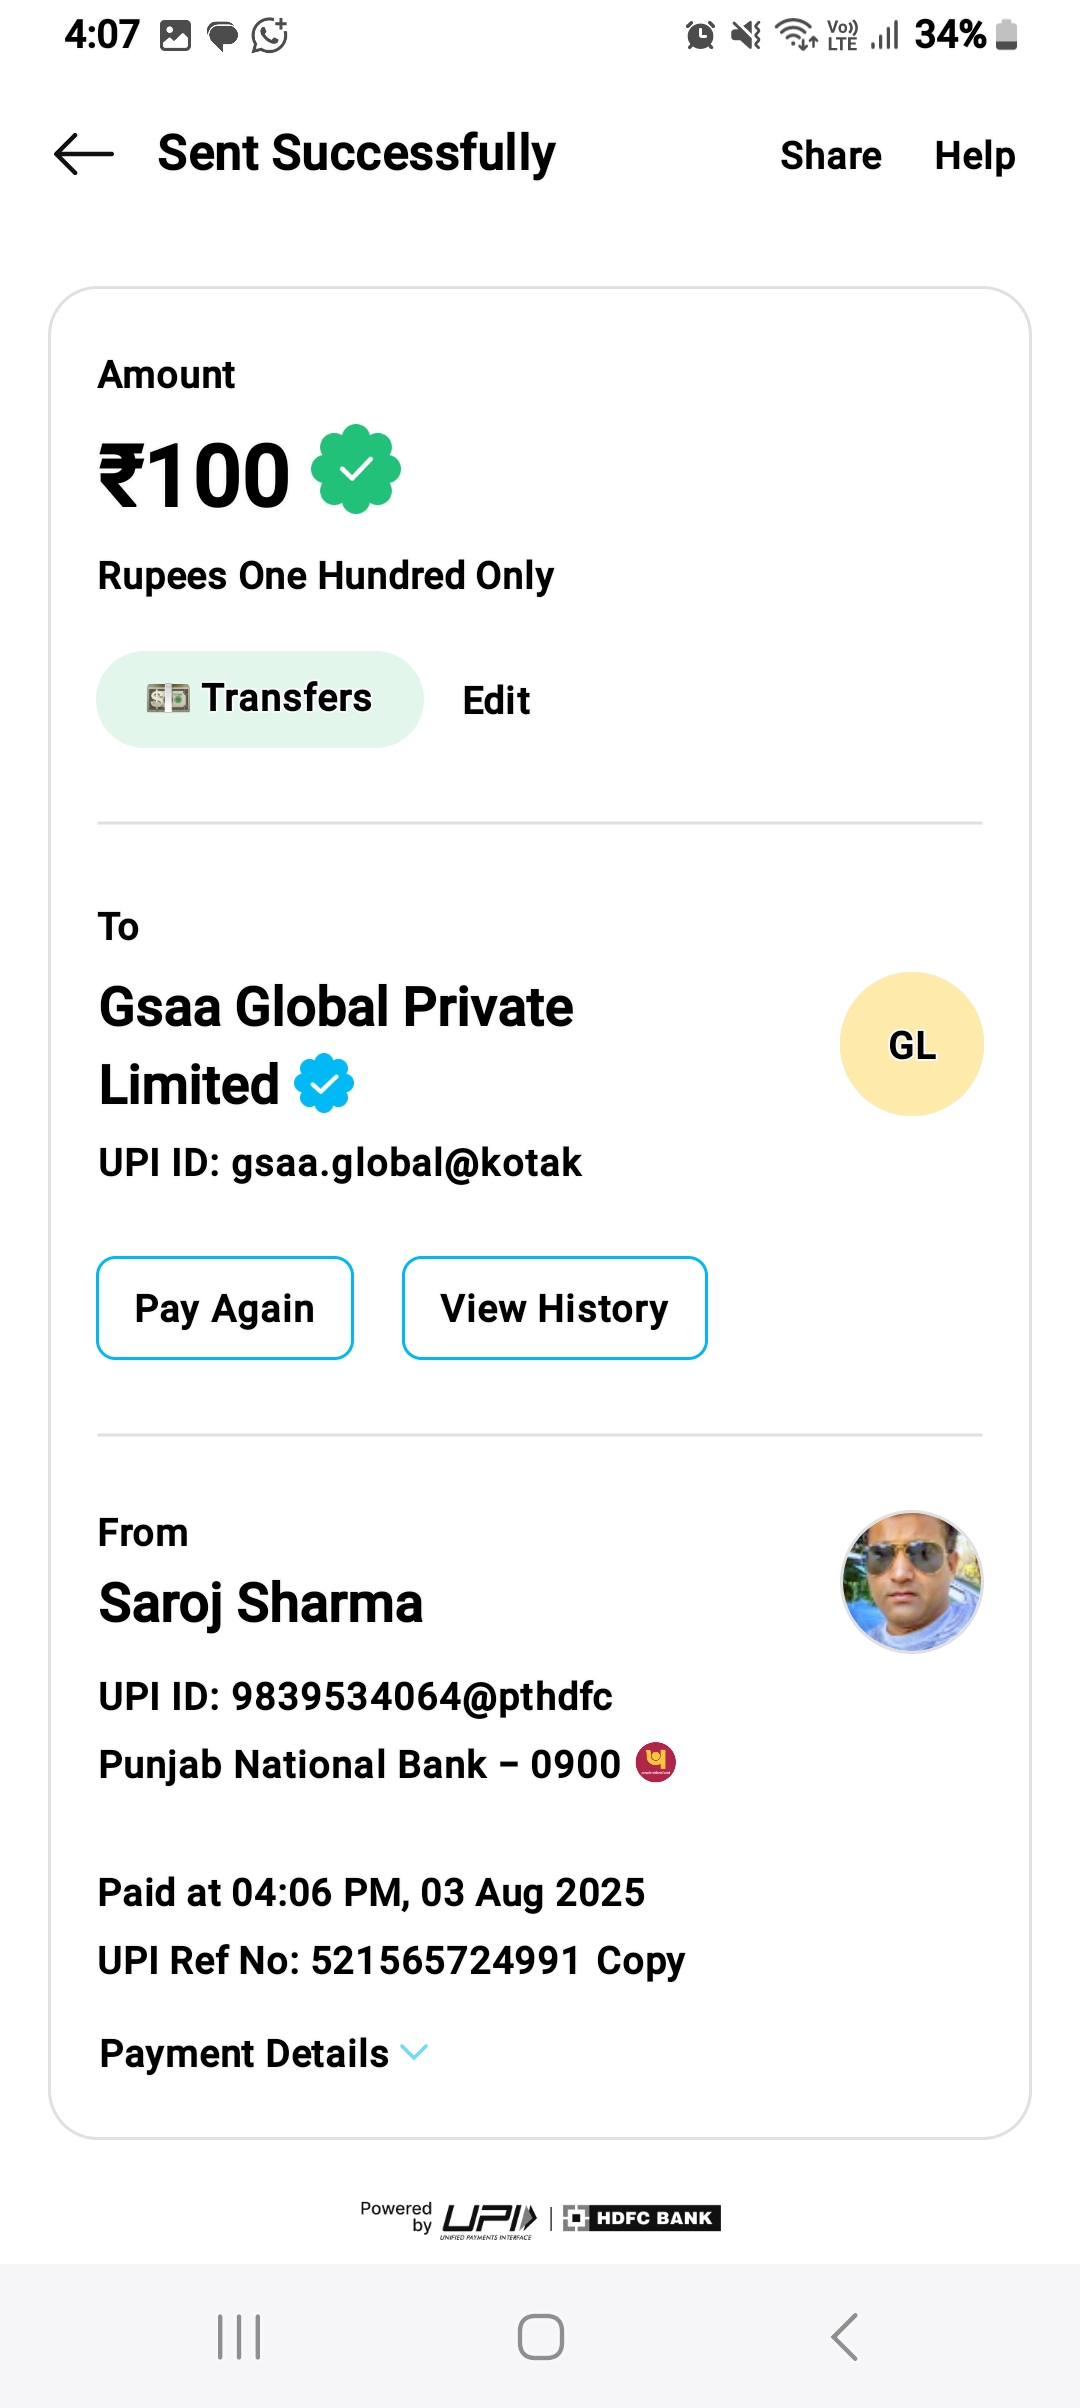The image size is (1080, 2408).
Task: Share the payment receipt
Action: (830, 156)
